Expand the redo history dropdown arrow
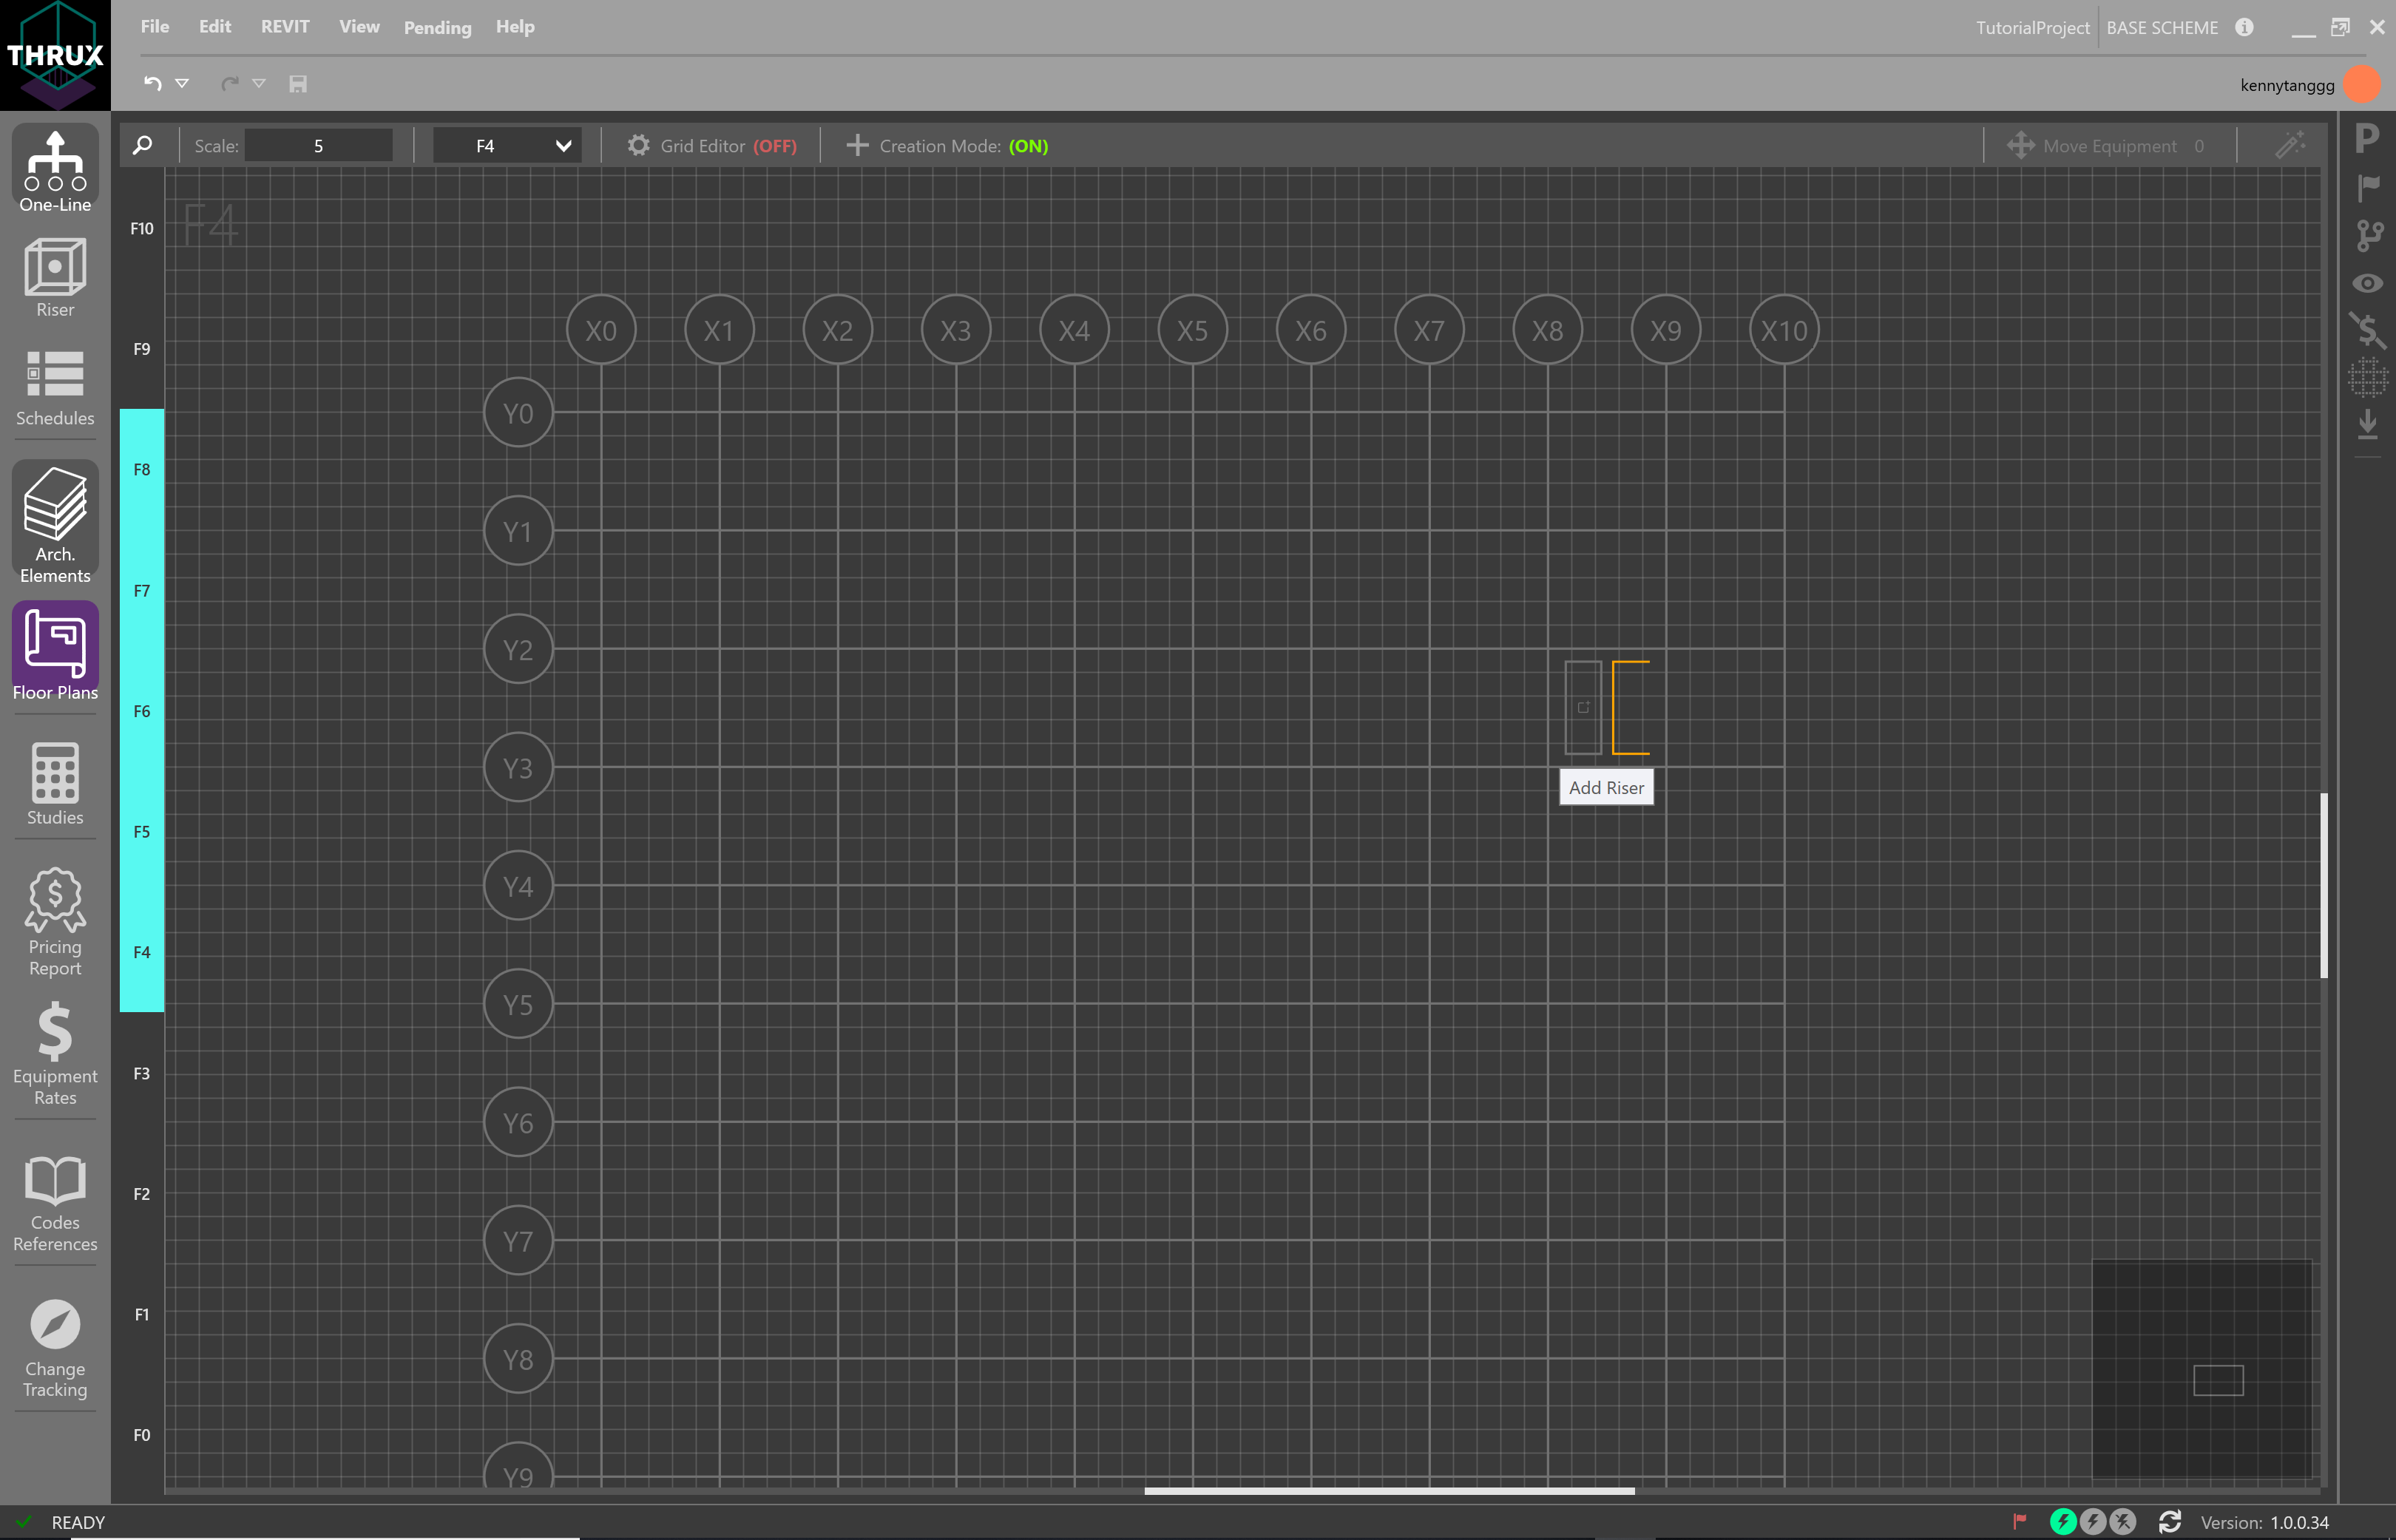Screen dimensions: 2396x1540 coord(259,84)
